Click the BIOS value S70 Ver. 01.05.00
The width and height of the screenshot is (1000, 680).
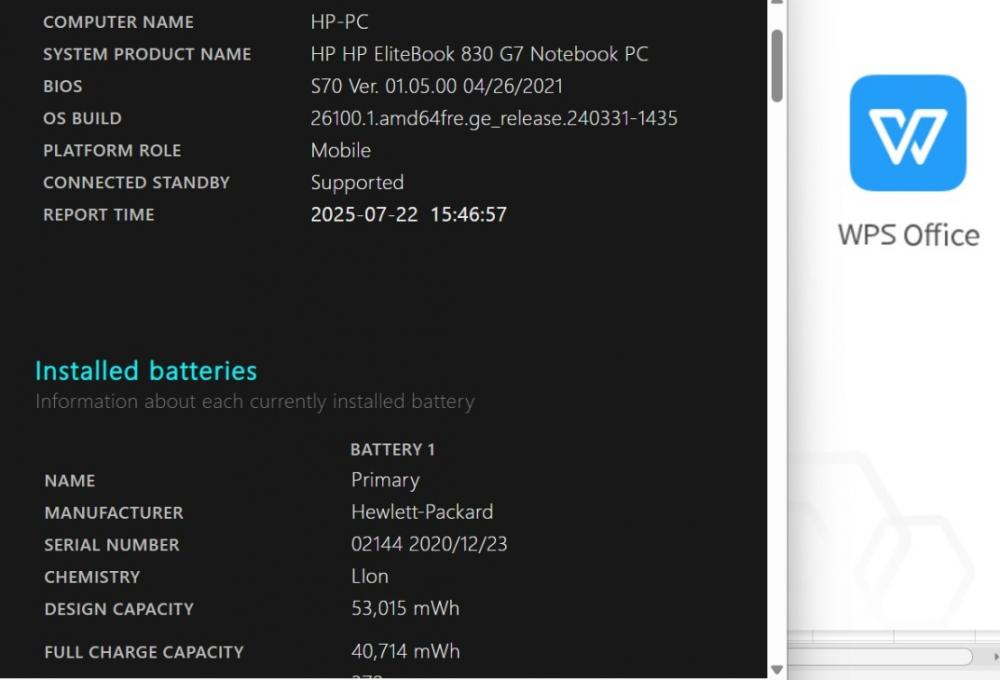pos(437,86)
